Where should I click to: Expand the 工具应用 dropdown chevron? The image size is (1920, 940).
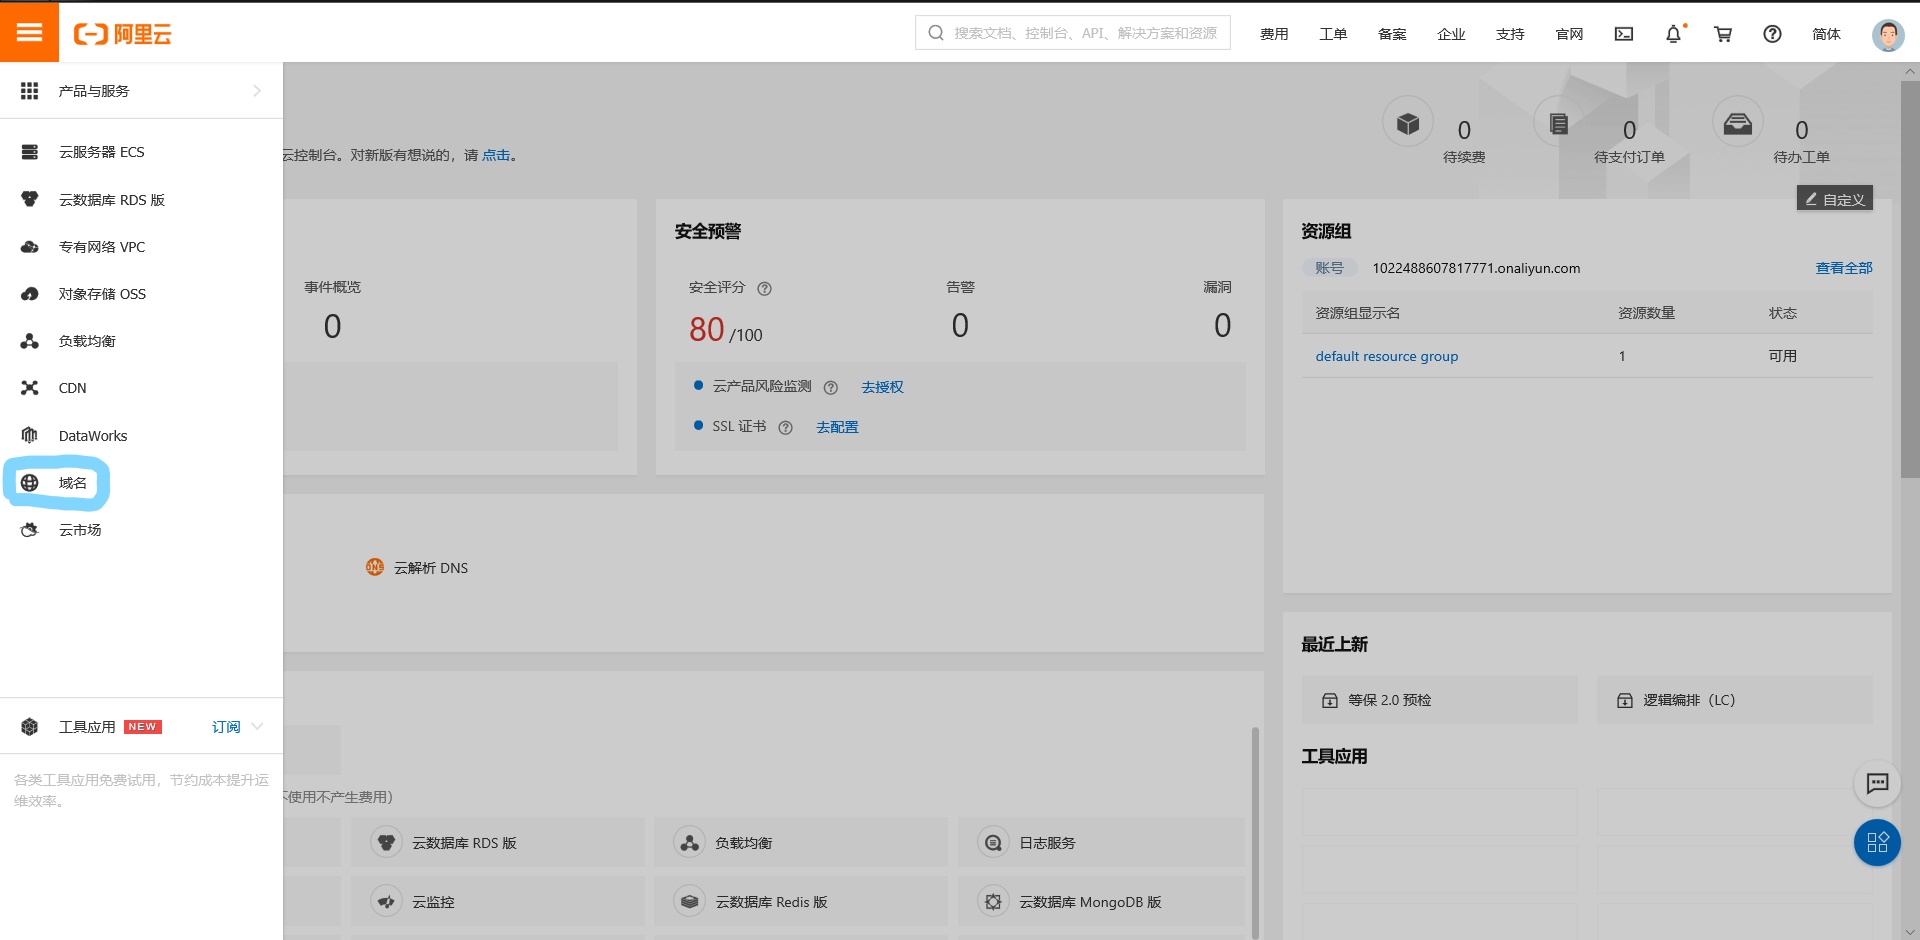[257, 727]
